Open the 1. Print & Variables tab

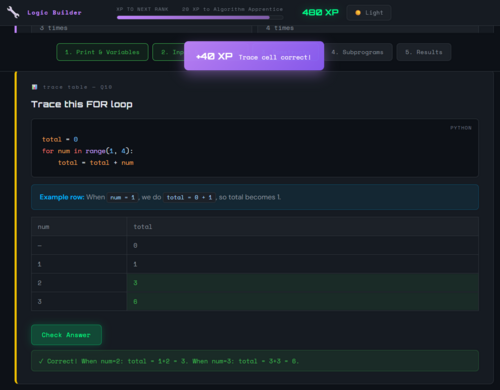pos(102,52)
